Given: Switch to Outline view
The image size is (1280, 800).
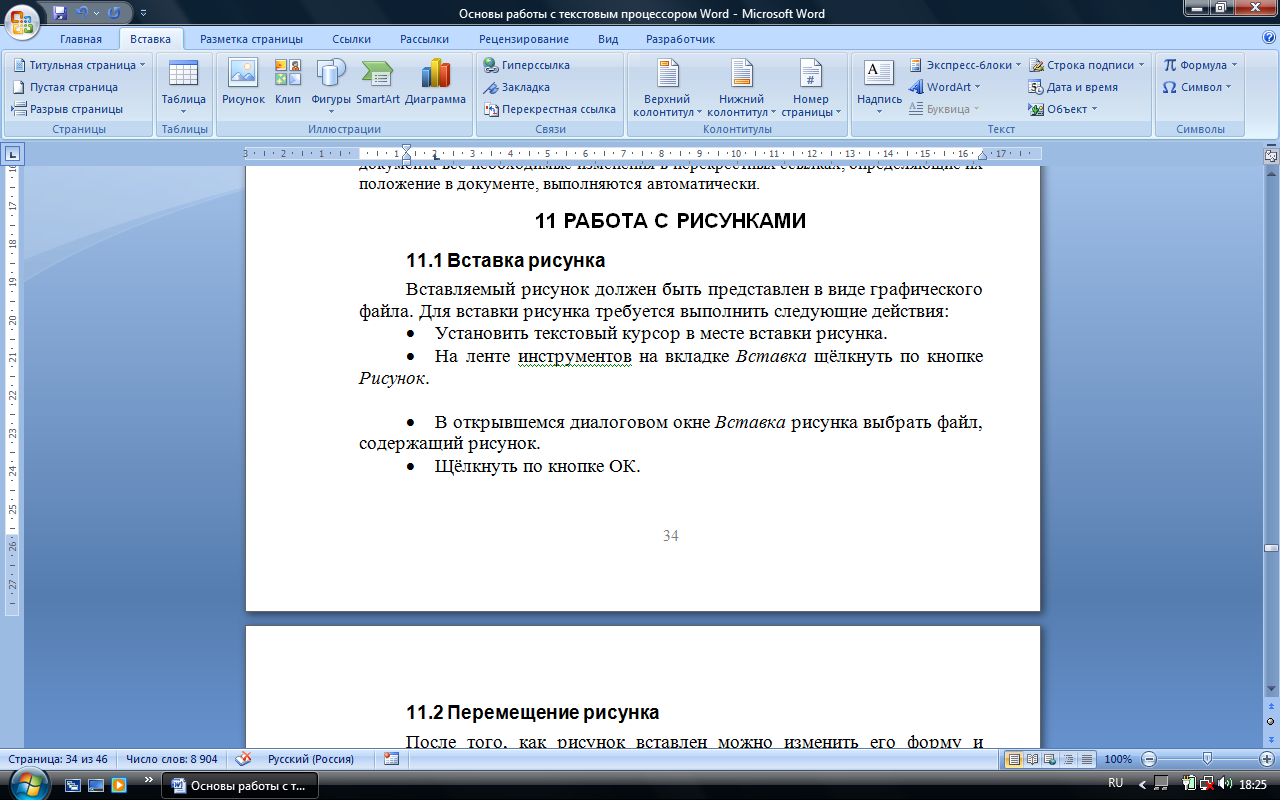Looking at the screenshot, I should tap(1069, 759).
